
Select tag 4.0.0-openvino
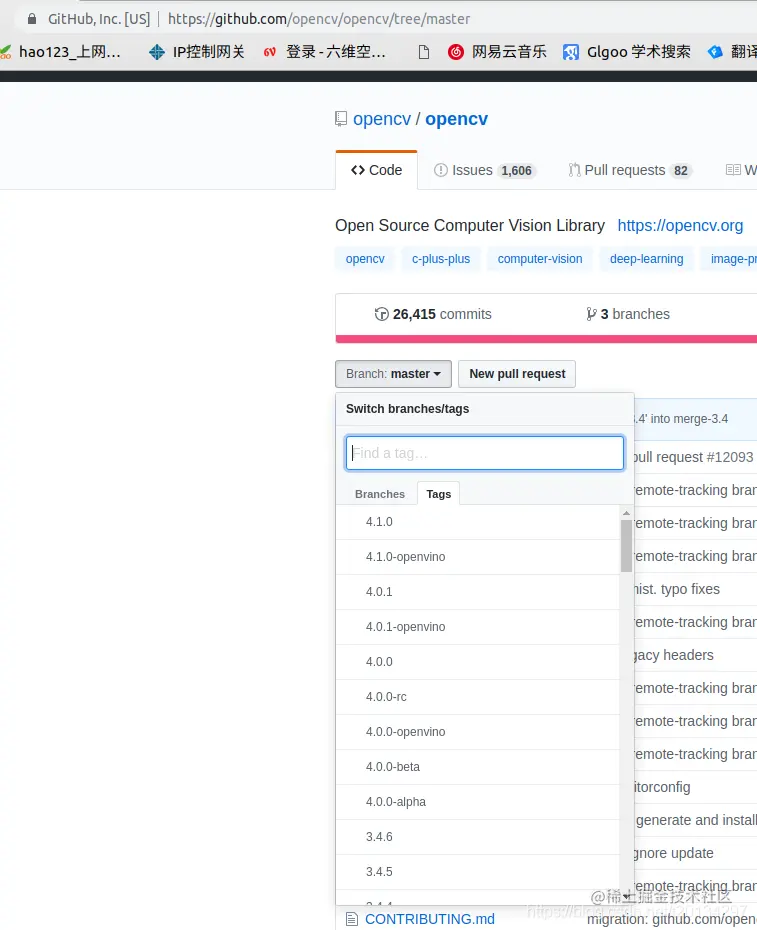[x=478, y=732]
